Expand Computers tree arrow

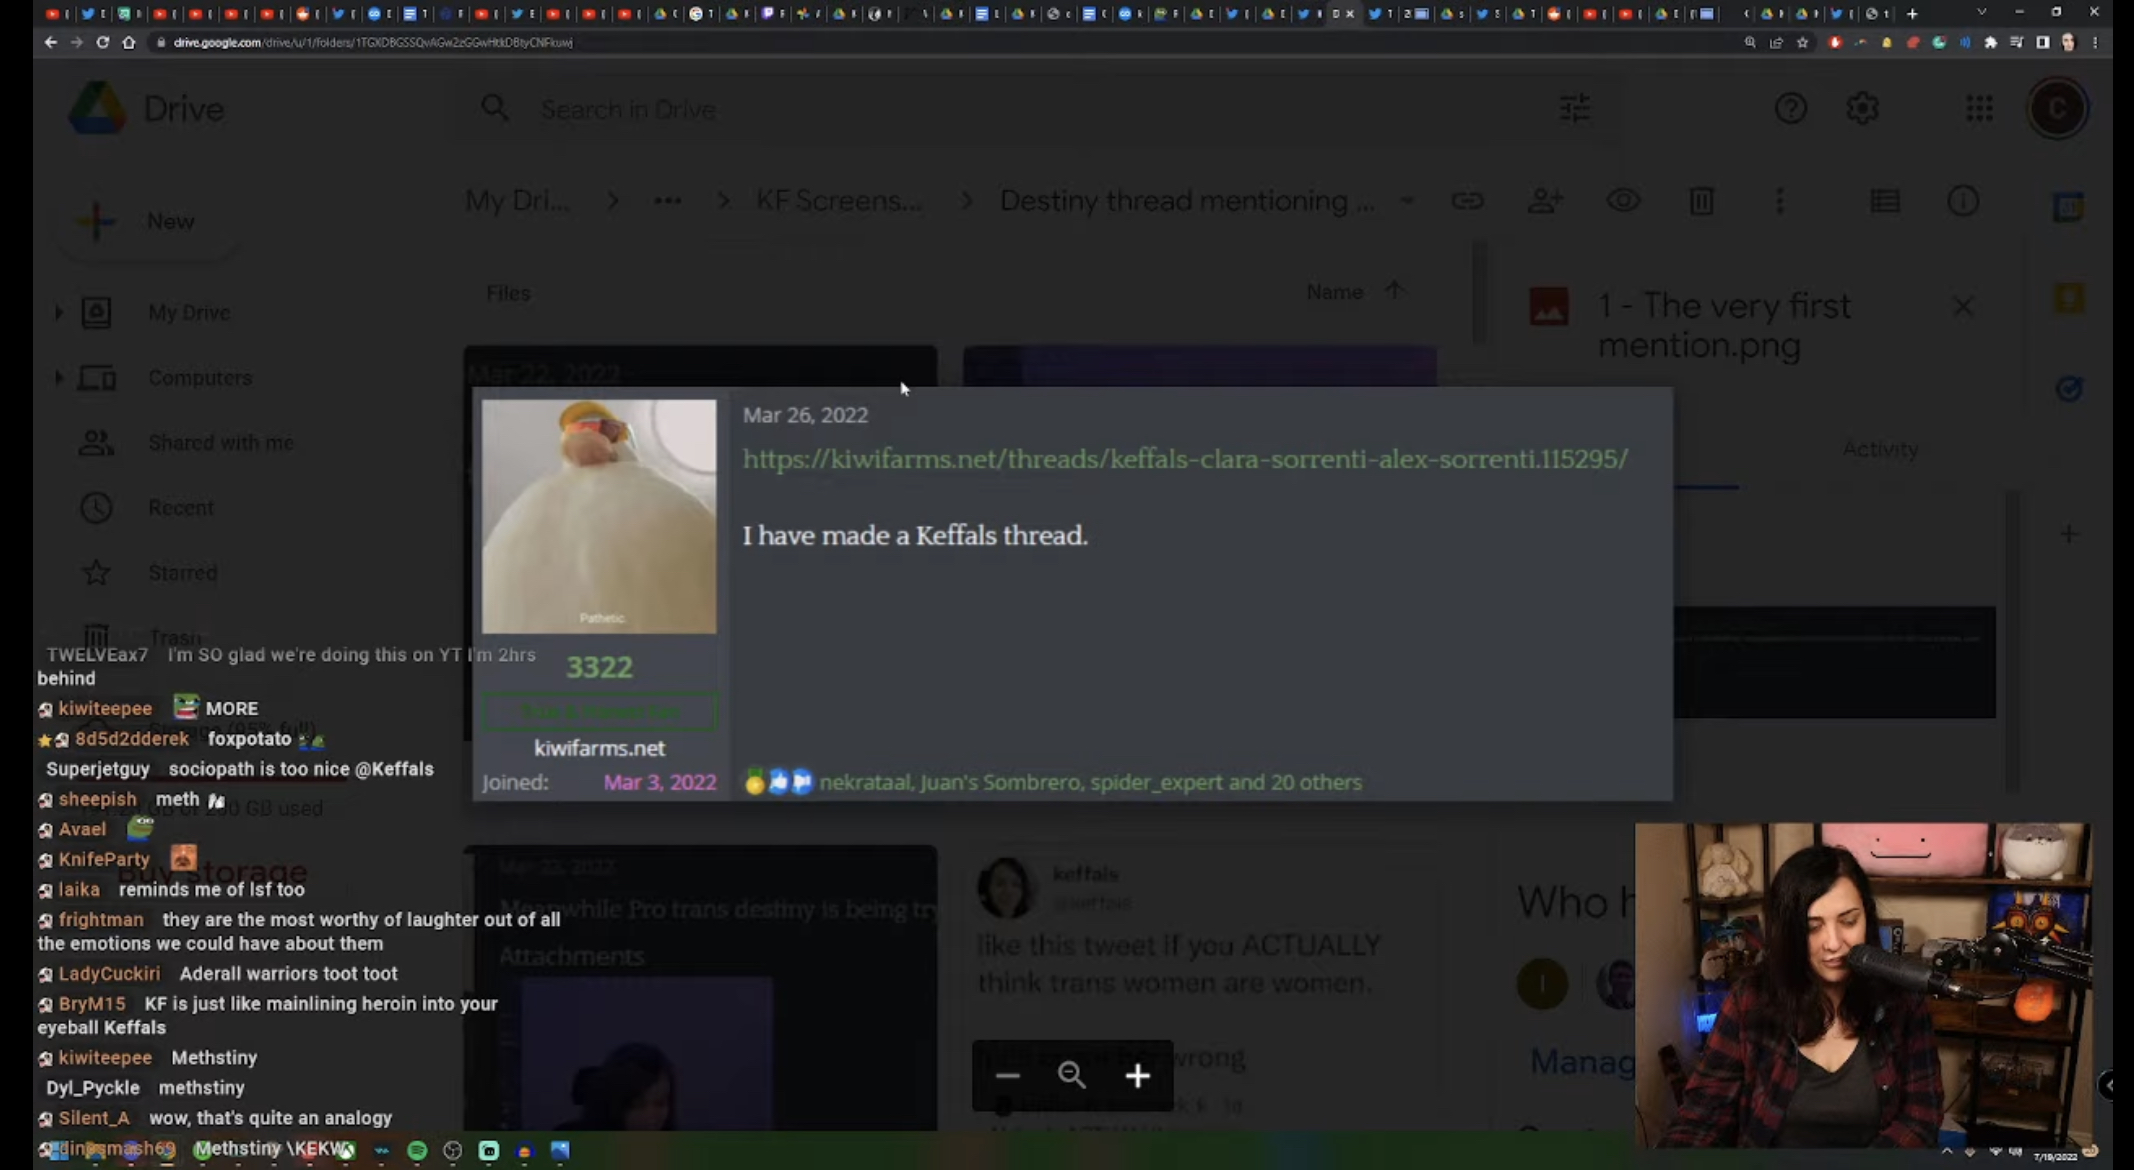click(58, 378)
